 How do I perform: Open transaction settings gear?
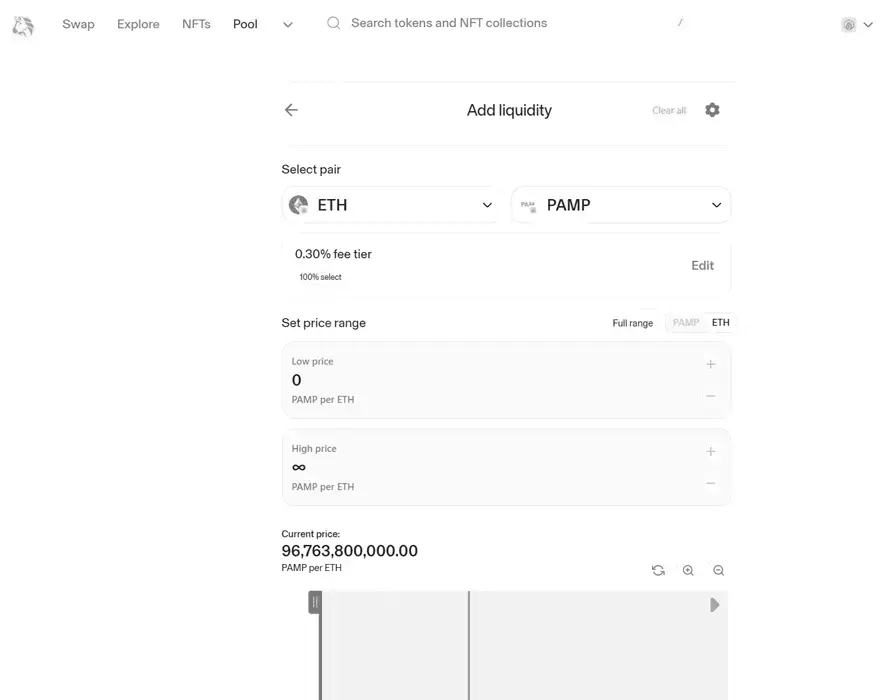coord(711,110)
